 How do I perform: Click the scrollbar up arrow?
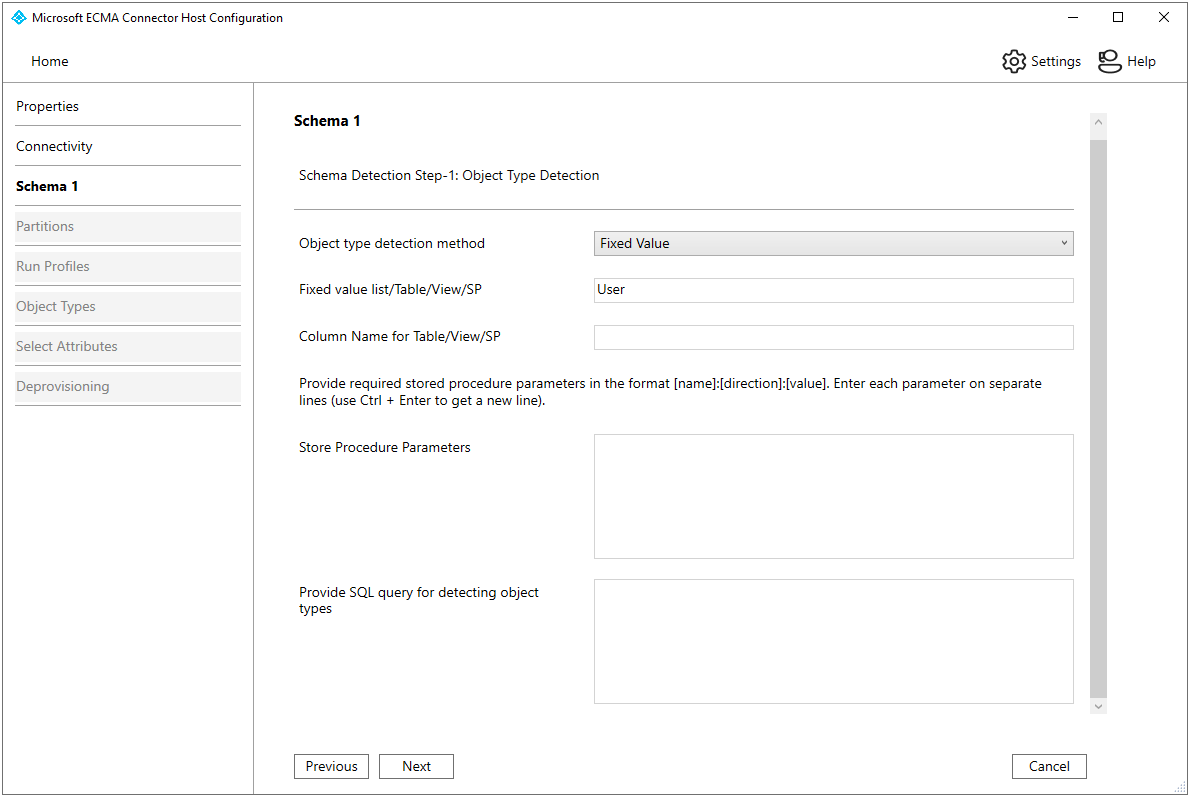pyautogui.click(x=1098, y=123)
